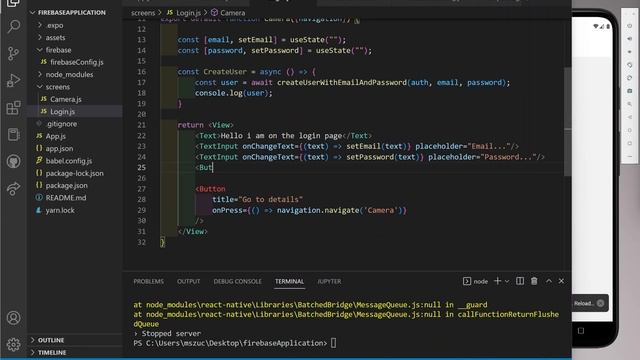640x360 pixels.
Task: Open the terminal launch profile dropdown arrow
Action: [x=507, y=281]
